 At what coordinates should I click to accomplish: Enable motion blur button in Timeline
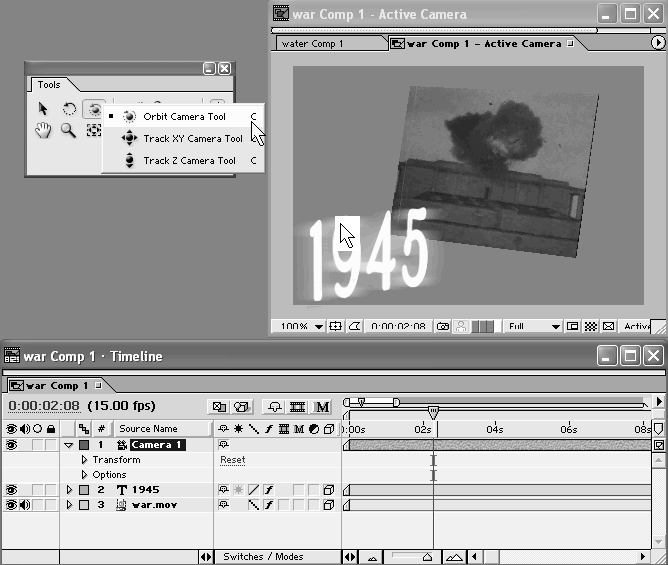[x=322, y=407]
